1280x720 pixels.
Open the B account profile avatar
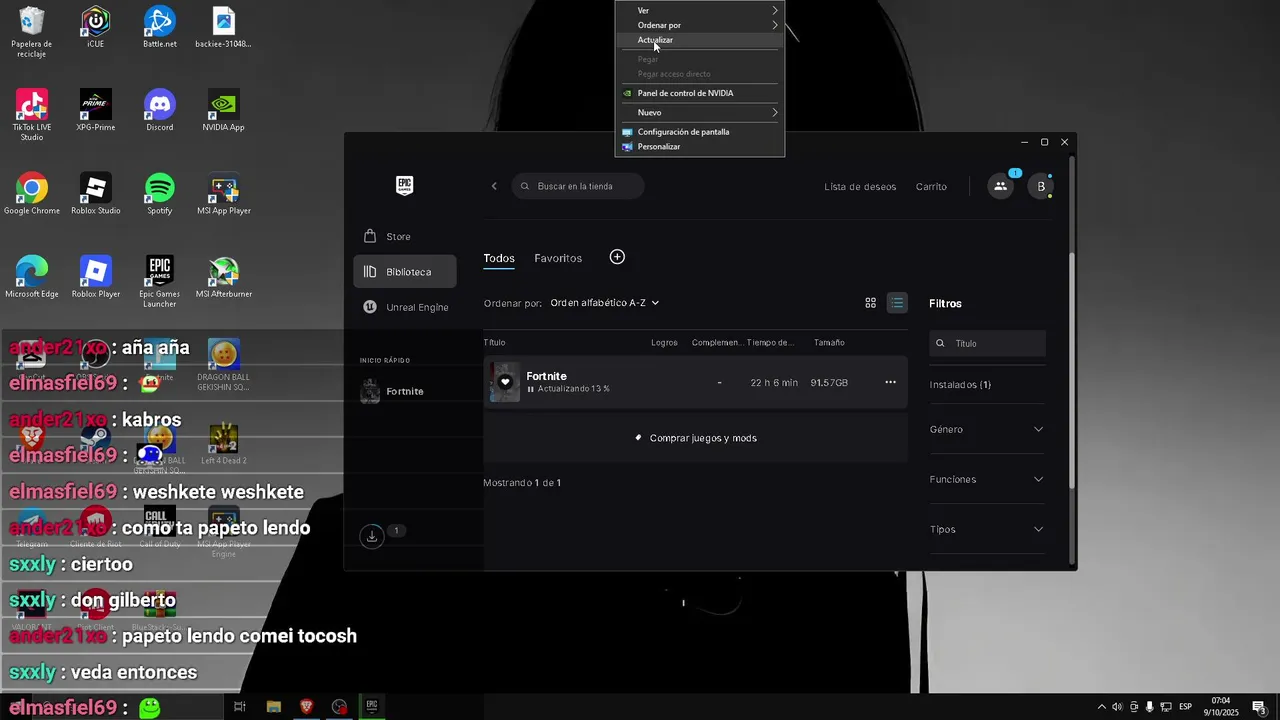[x=1041, y=186]
